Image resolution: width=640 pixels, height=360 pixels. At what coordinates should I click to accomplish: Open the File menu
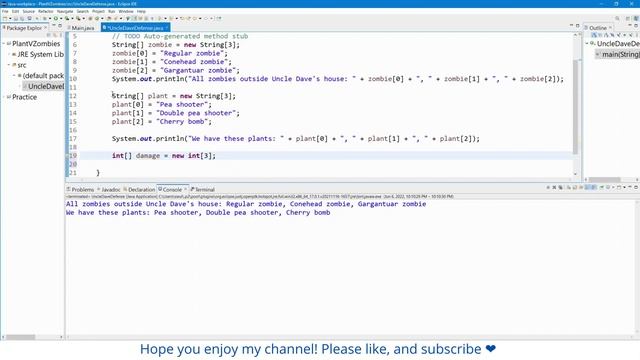5,11
